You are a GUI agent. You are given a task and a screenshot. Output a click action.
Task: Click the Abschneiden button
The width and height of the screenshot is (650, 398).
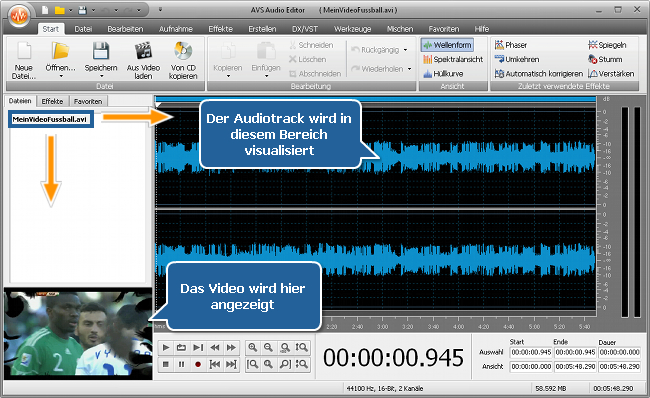[x=315, y=73]
